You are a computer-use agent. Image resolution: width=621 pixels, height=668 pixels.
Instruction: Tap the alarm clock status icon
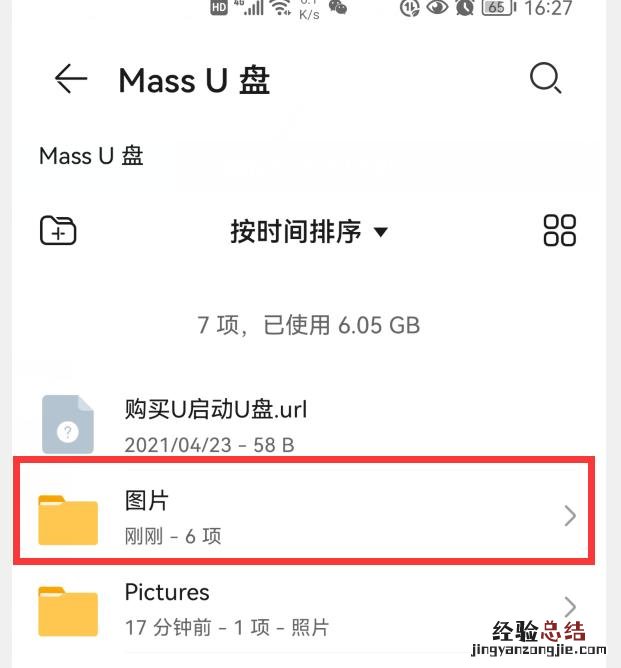coord(465,8)
